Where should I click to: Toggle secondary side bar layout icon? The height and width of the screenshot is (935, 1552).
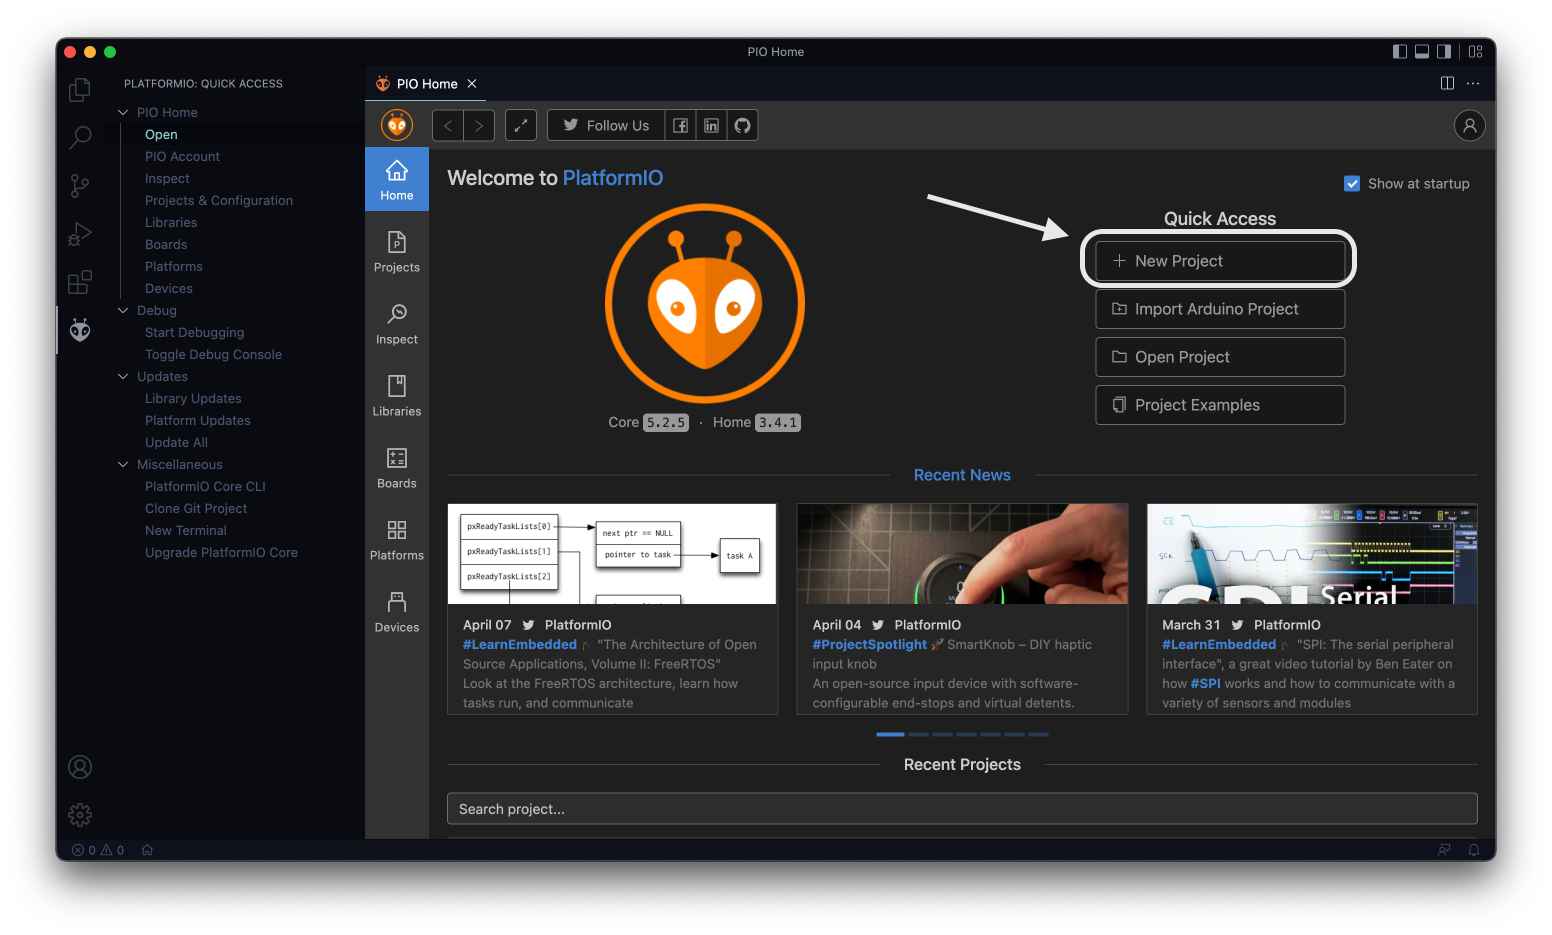tap(1444, 52)
